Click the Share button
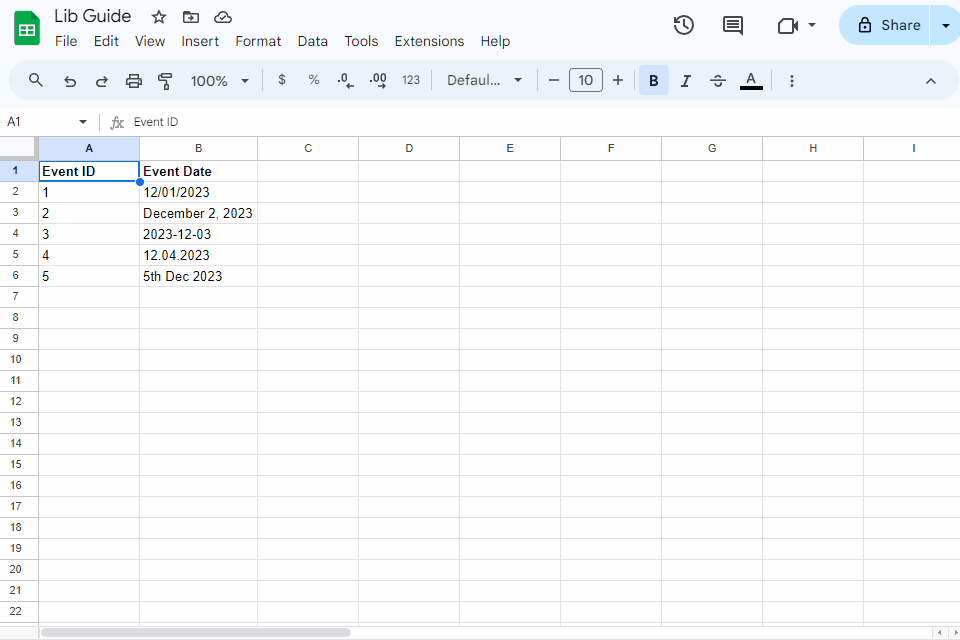960x640 pixels. point(885,25)
